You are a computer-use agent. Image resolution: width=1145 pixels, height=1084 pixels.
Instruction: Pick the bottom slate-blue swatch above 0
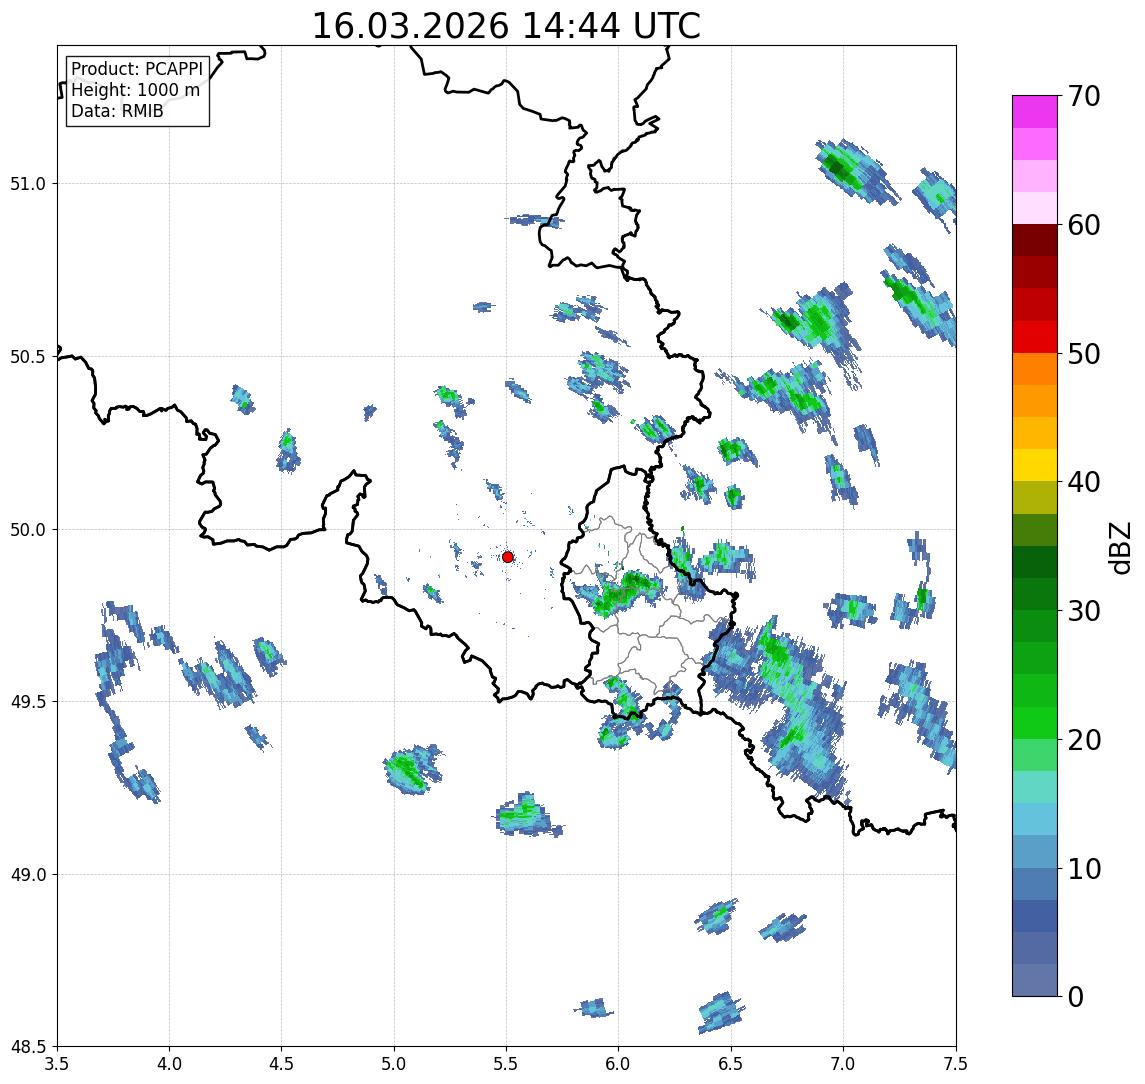[x=1035, y=980]
